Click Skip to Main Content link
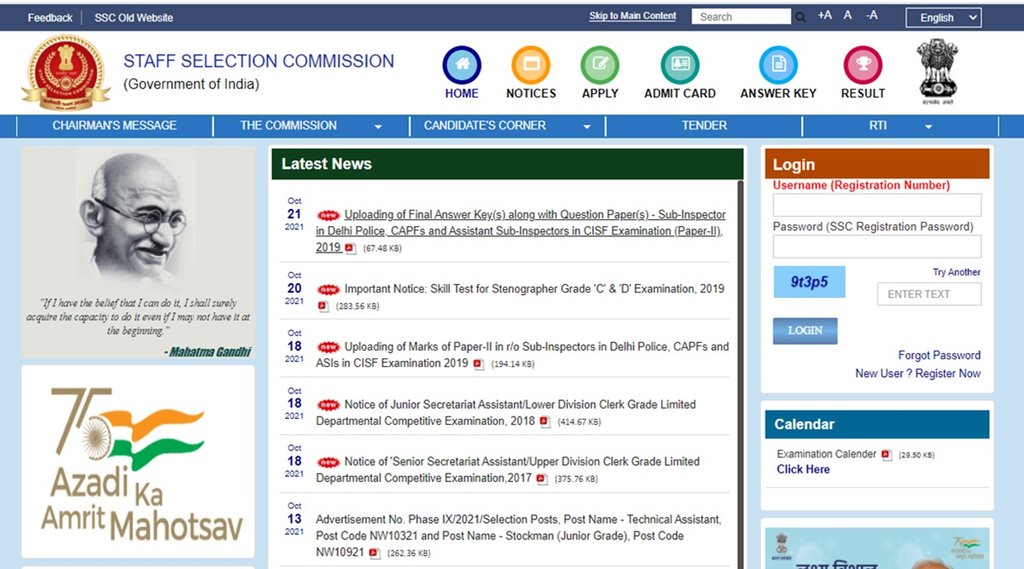 tap(632, 16)
